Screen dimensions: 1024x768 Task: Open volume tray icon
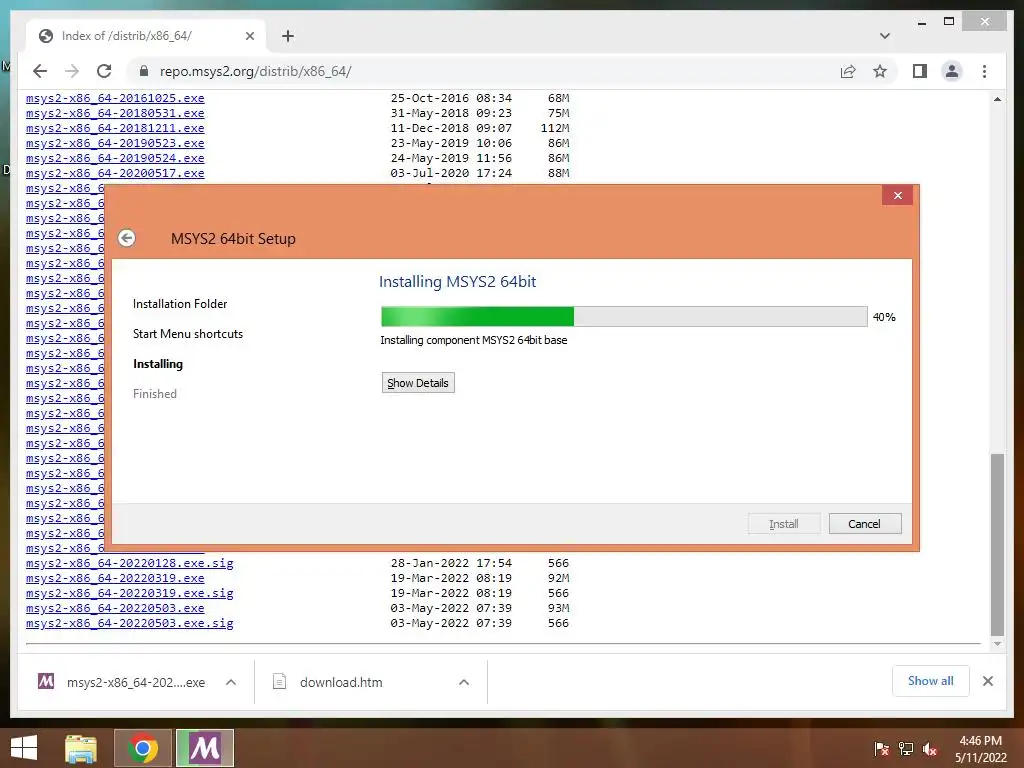930,749
